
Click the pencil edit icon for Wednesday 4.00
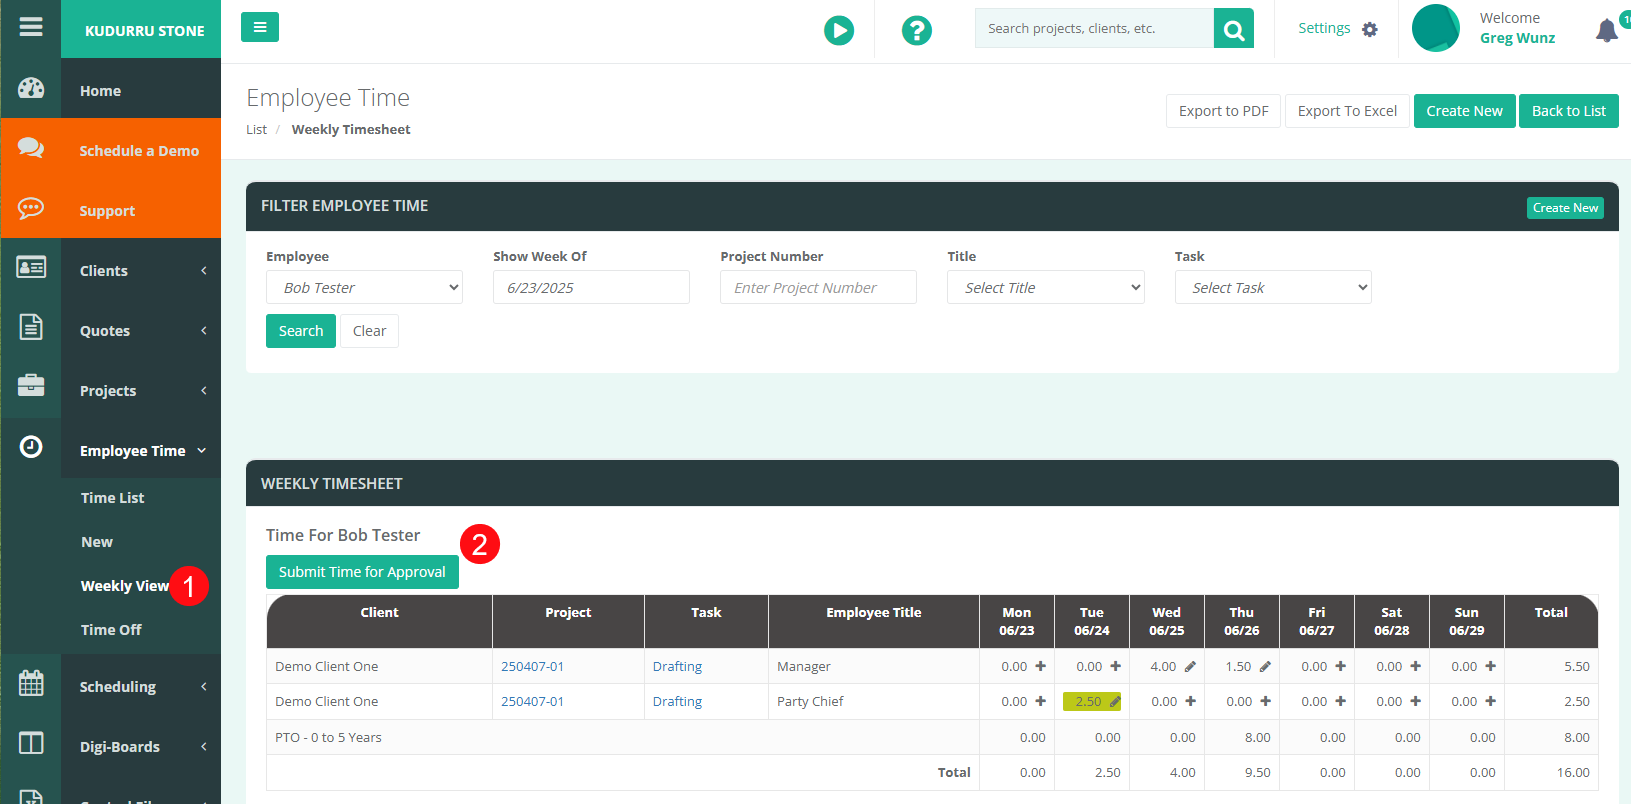1190,667
